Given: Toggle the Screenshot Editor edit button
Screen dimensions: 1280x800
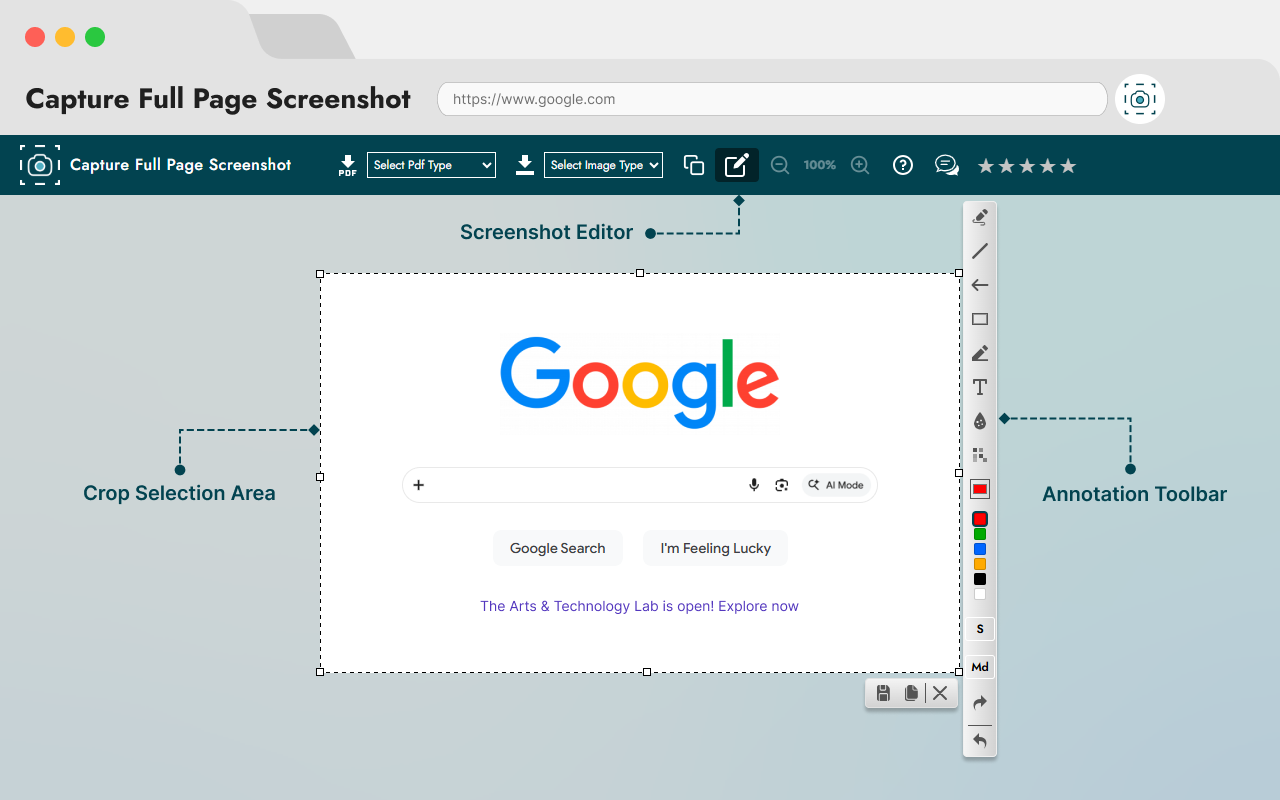Looking at the screenshot, I should pyautogui.click(x=737, y=165).
